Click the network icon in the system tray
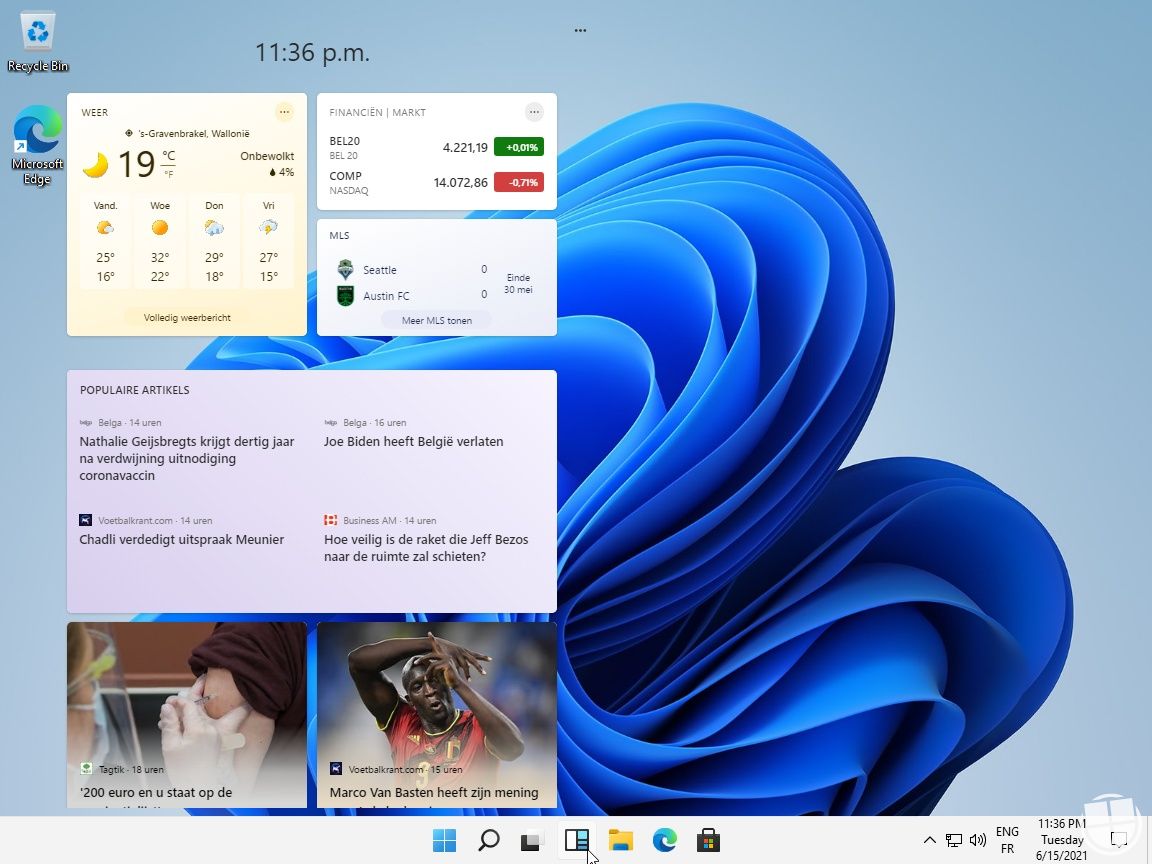This screenshot has width=1152, height=864. click(953, 840)
